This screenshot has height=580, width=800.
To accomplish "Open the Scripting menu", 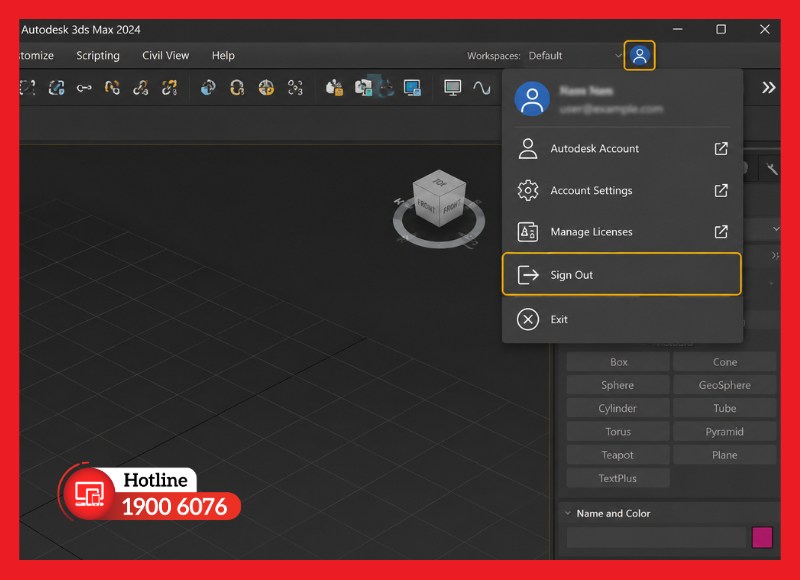I will coord(98,56).
